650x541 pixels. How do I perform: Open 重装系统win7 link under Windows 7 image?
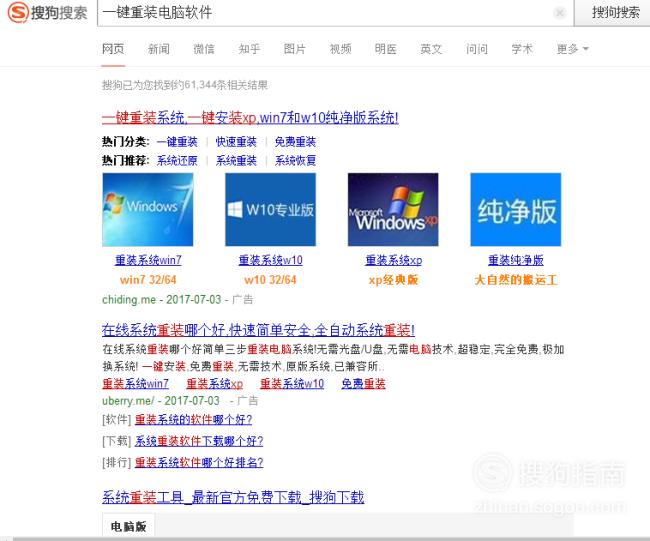click(148, 260)
